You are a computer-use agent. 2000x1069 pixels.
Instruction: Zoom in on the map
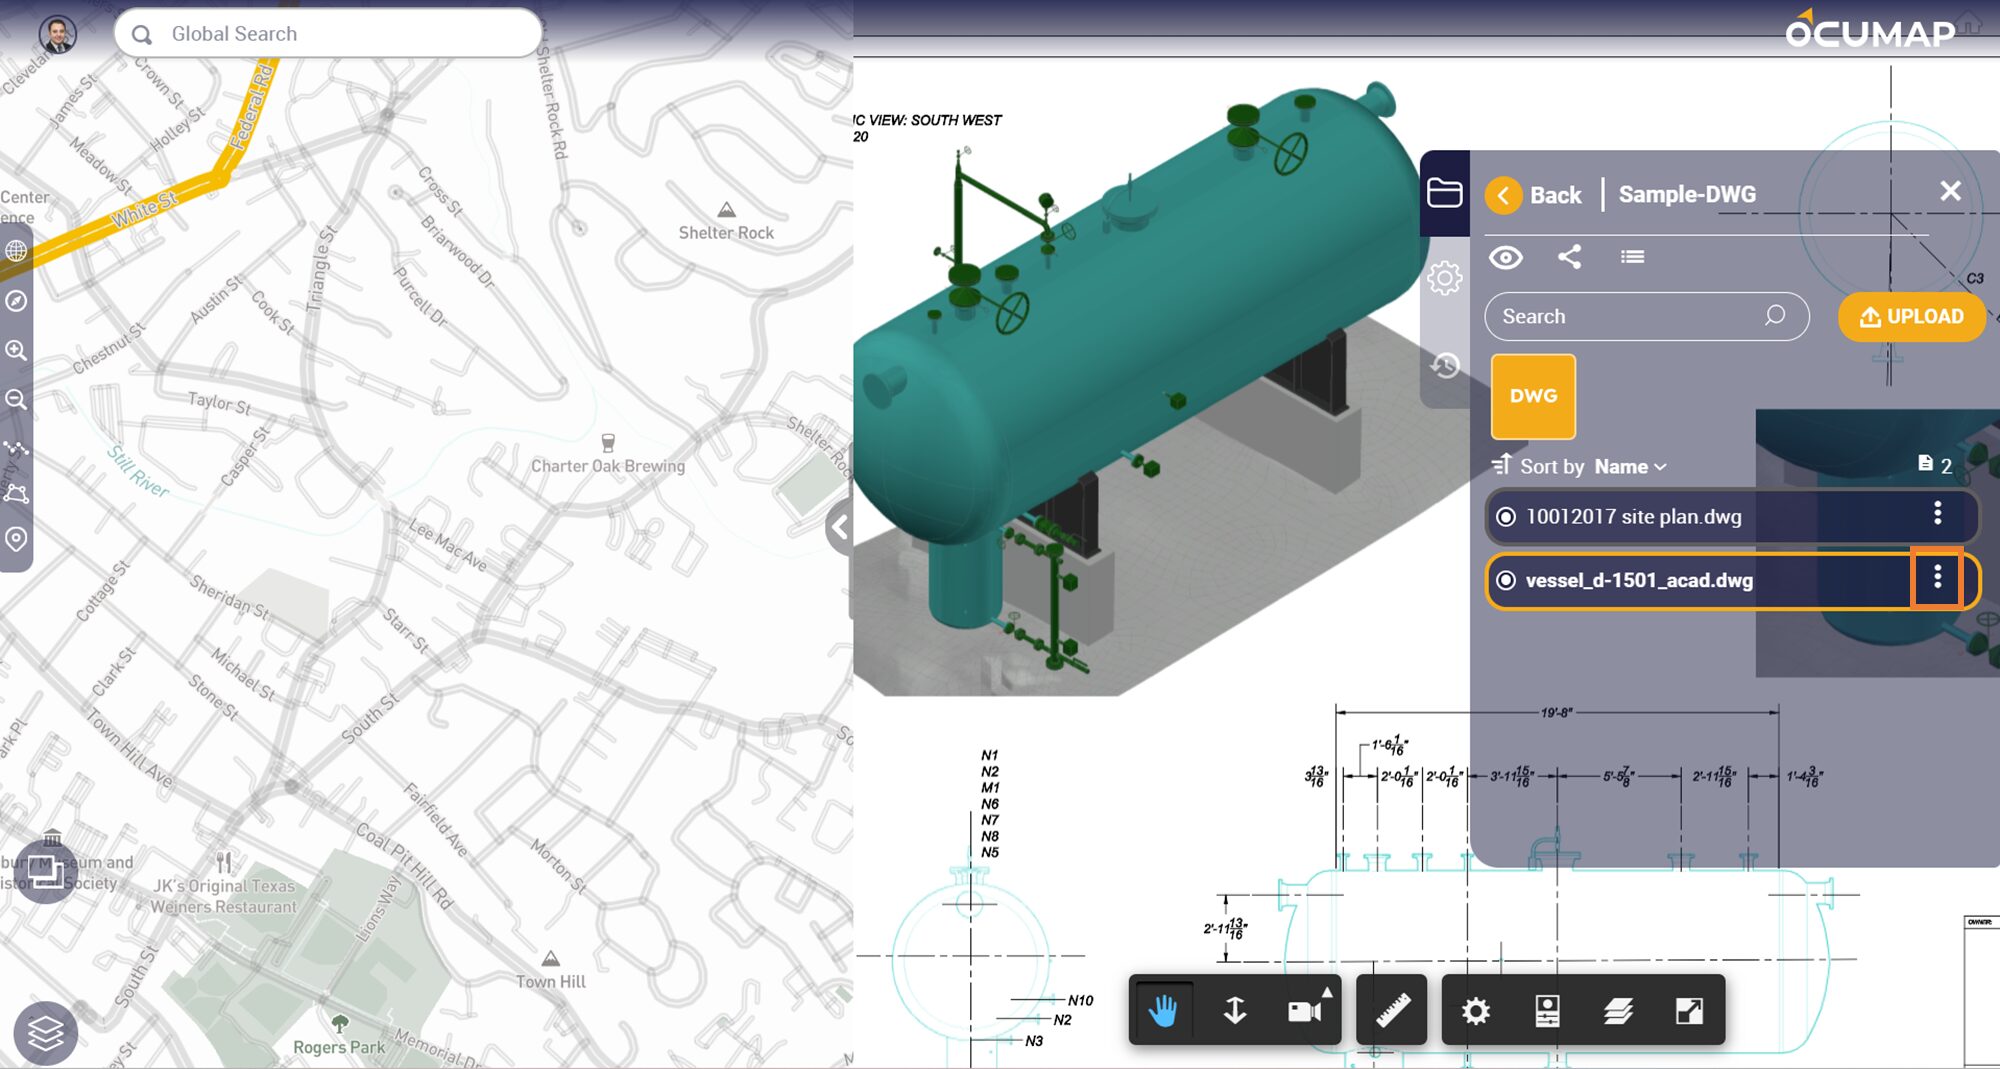pos(16,350)
